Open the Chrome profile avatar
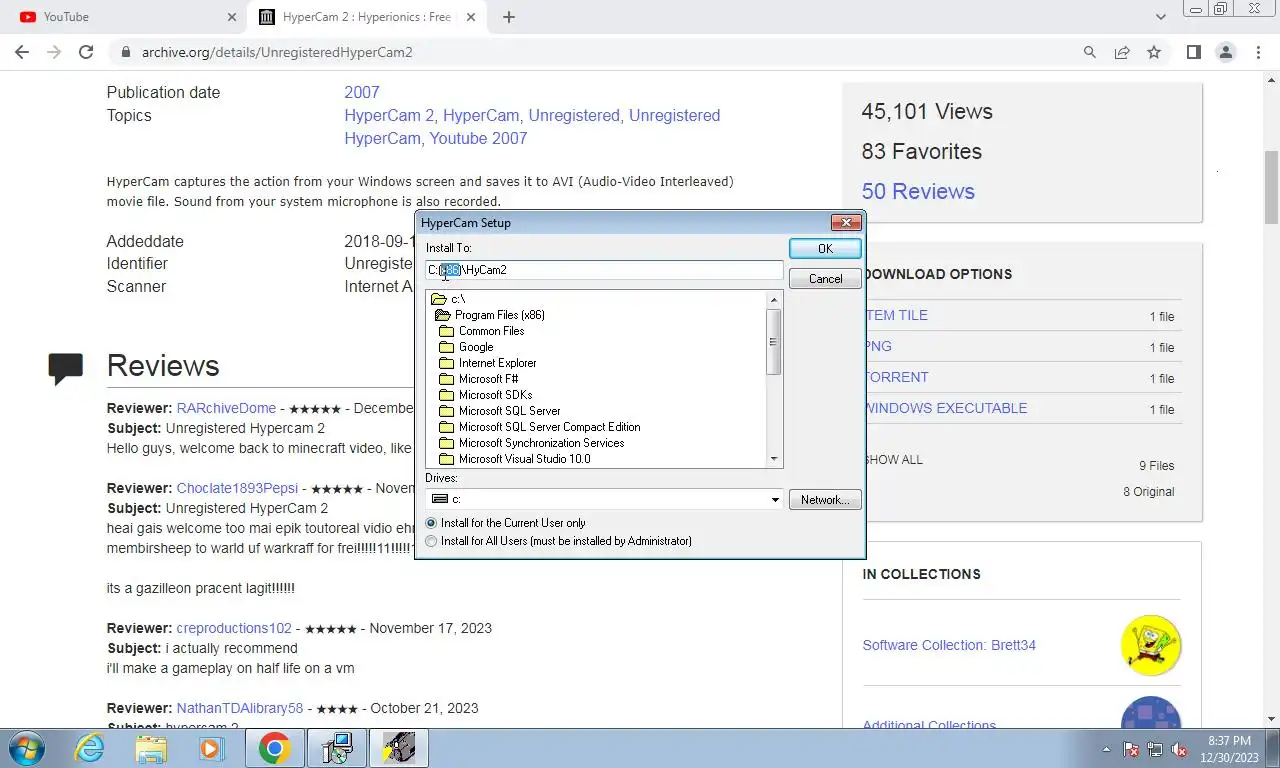Viewport: 1280px width, 768px height. [x=1225, y=52]
